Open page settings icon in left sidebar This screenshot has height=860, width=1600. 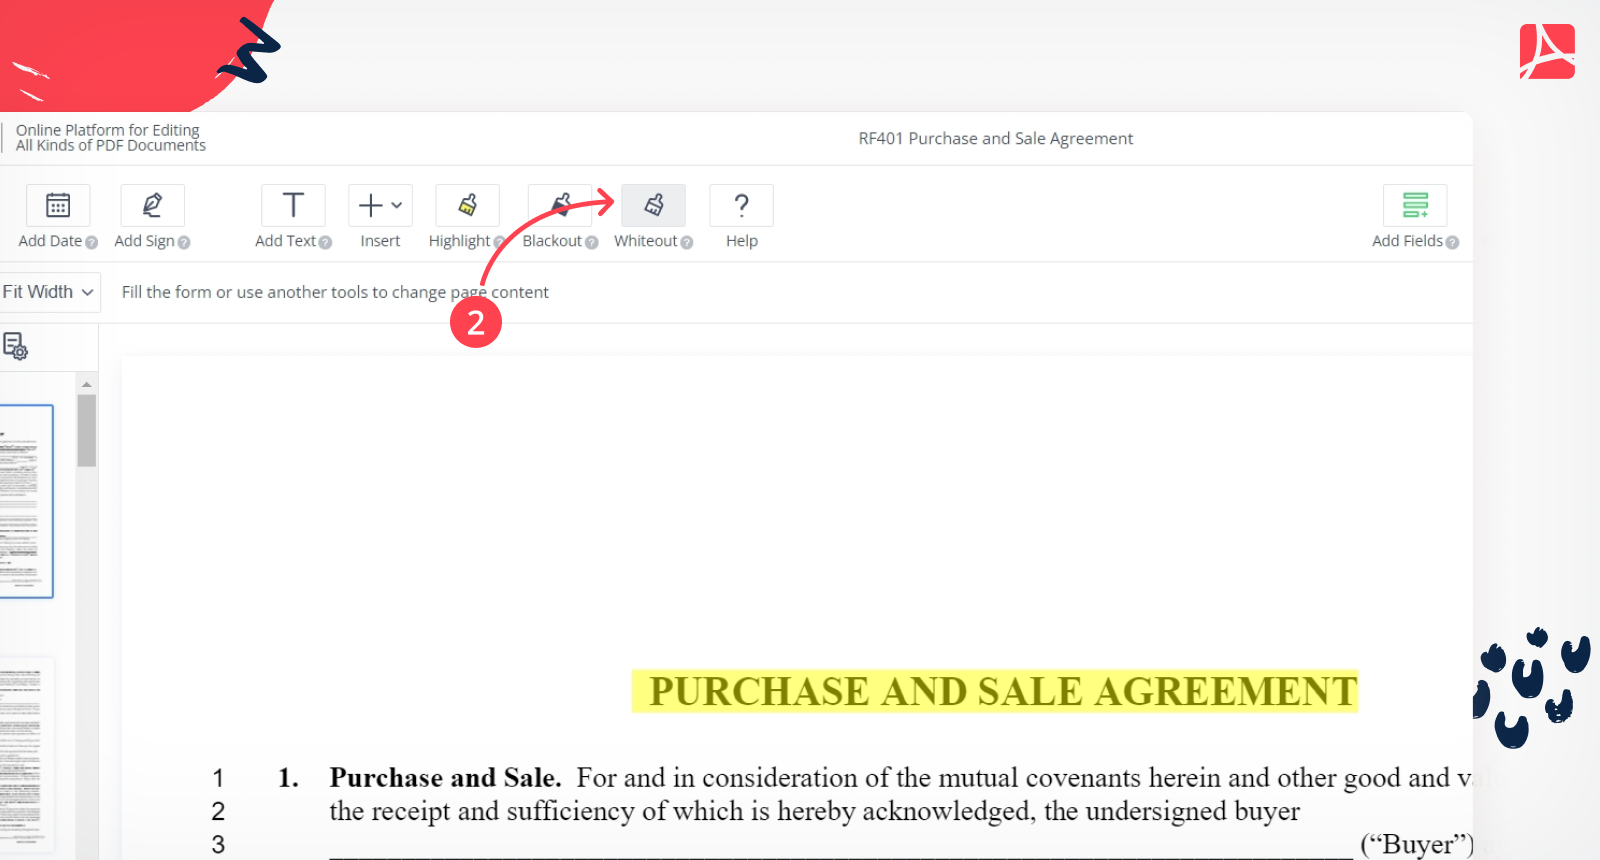point(15,346)
